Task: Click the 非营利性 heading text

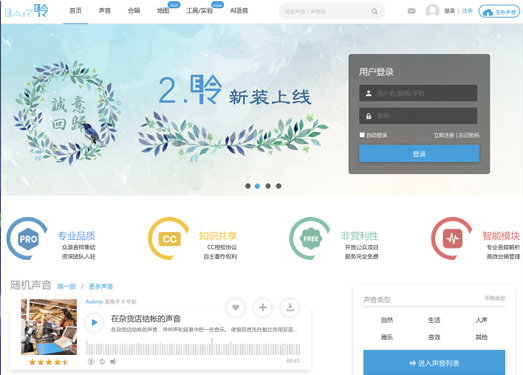Action: pos(359,236)
